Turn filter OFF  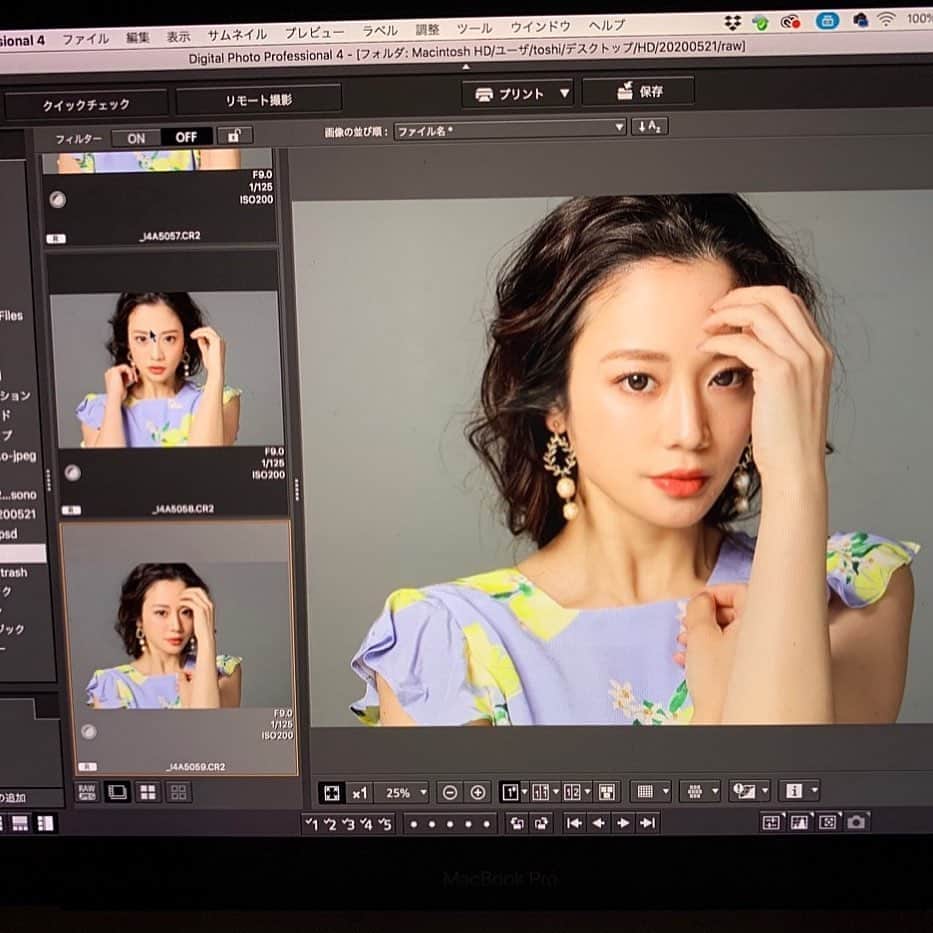tap(186, 137)
